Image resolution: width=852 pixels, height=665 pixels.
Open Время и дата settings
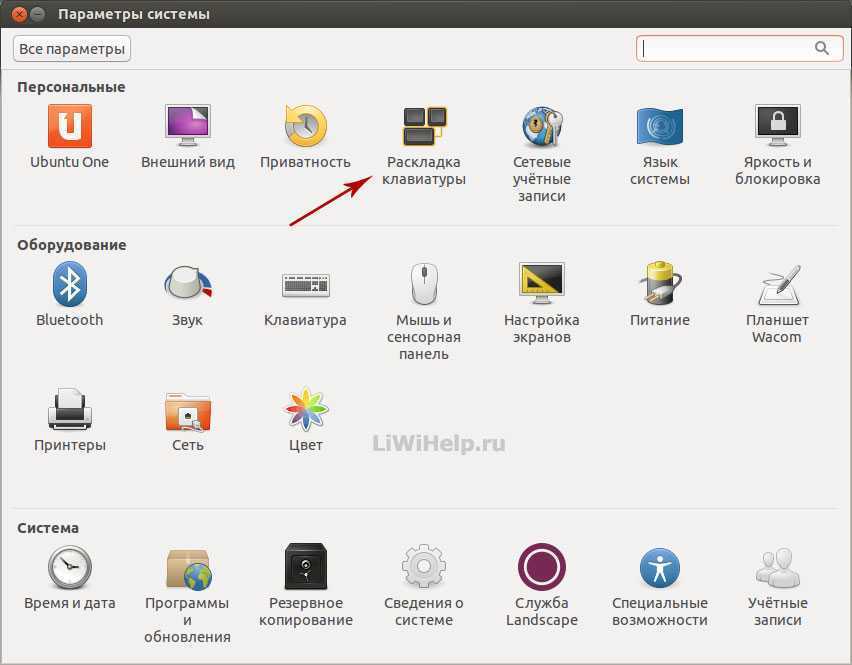pos(69,569)
